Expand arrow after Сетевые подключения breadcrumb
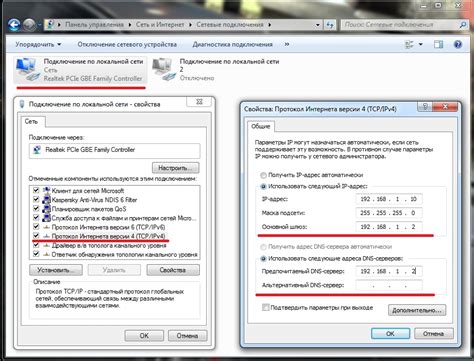 point(269,25)
